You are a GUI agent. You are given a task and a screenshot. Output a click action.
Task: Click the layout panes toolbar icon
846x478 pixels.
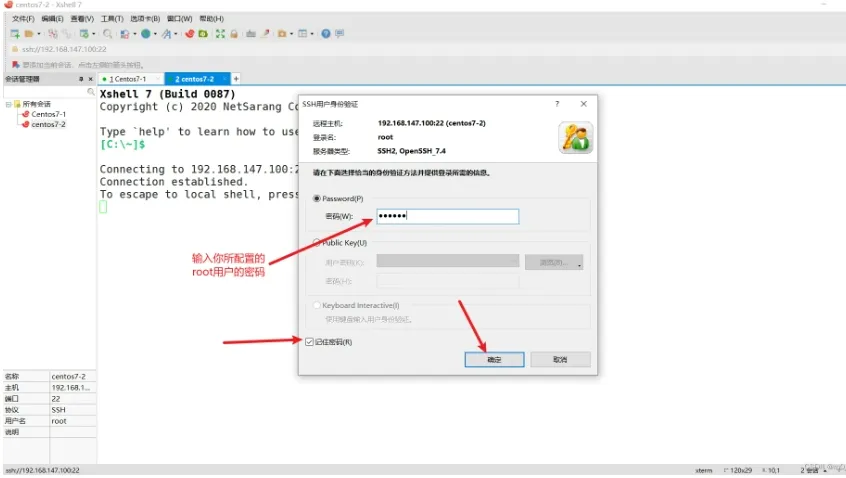(x=303, y=33)
